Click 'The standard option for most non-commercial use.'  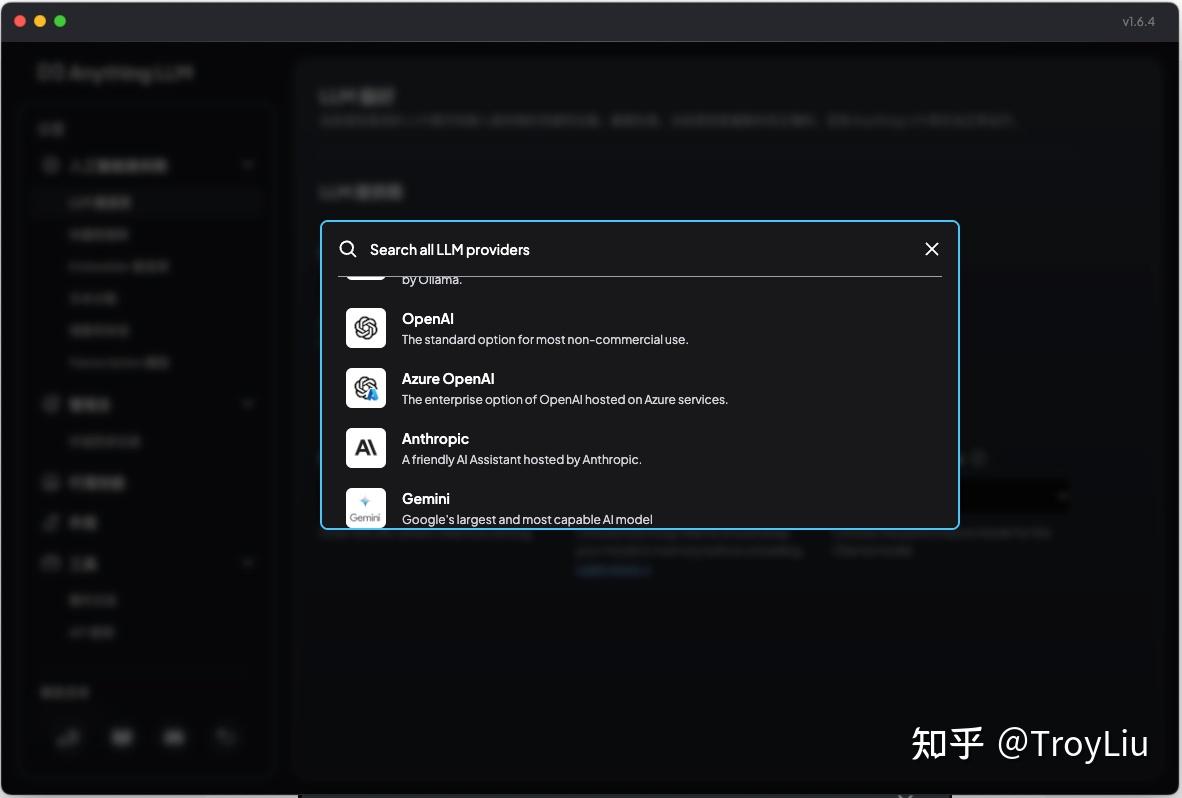(x=545, y=340)
